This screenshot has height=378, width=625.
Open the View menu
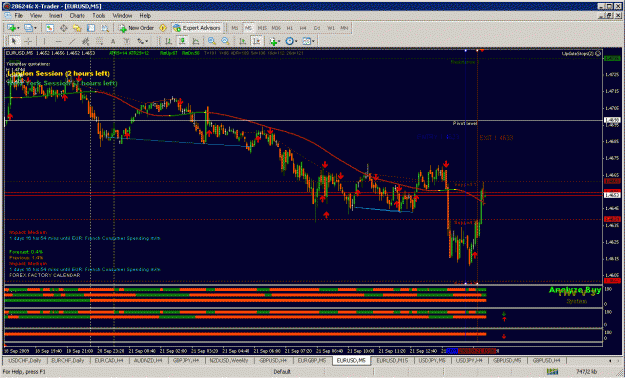click(x=36, y=16)
